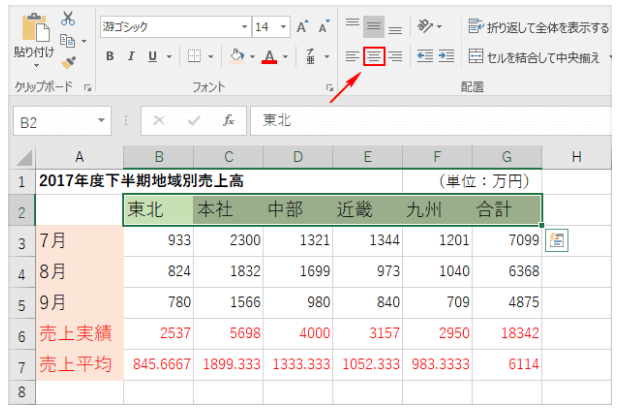The image size is (618, 413).
Task: Click the insert function fx icon
Action: coord(228,120)
